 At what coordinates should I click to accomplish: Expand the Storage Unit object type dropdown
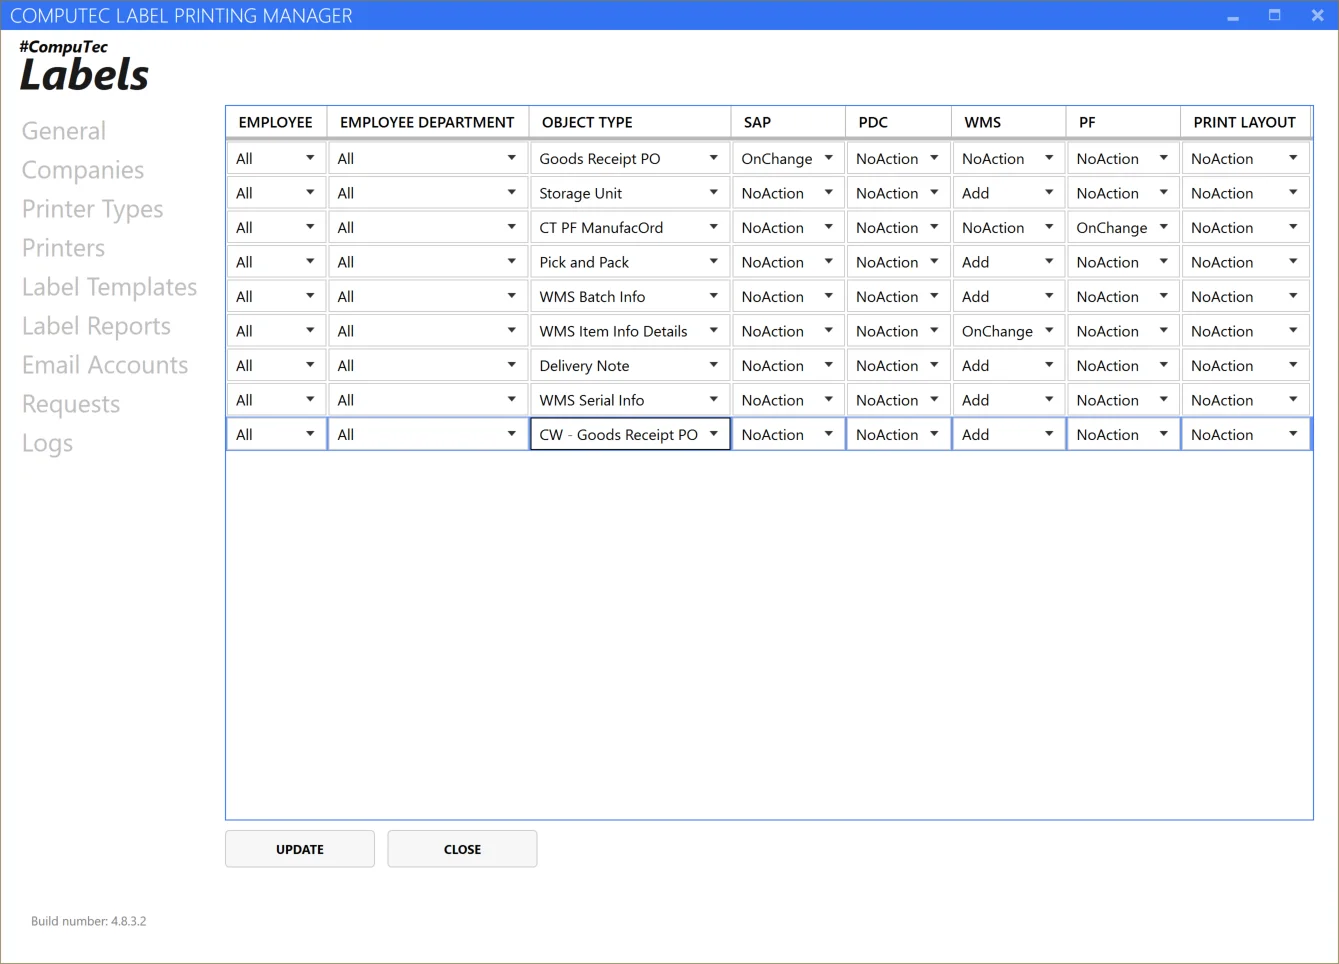(x=630, y=193)
